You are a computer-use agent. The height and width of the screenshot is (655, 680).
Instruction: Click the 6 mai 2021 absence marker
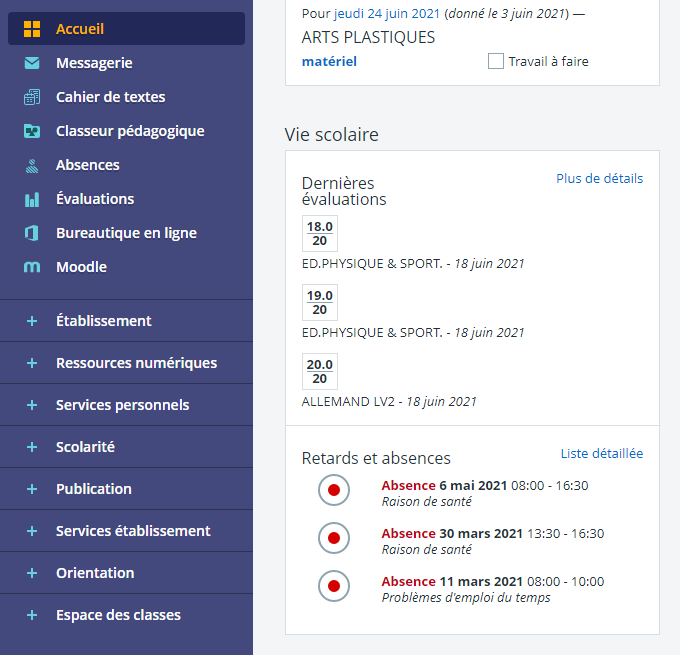pos(334,491)
